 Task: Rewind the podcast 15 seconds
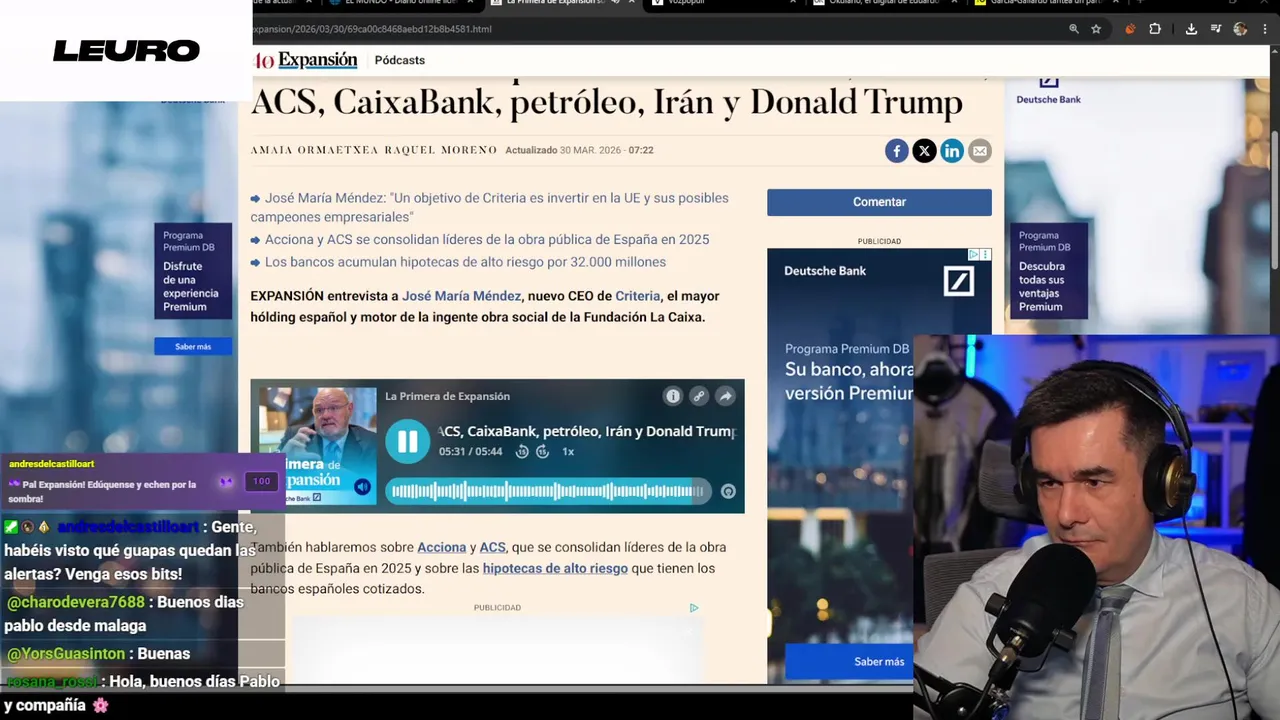coord(522,452)
